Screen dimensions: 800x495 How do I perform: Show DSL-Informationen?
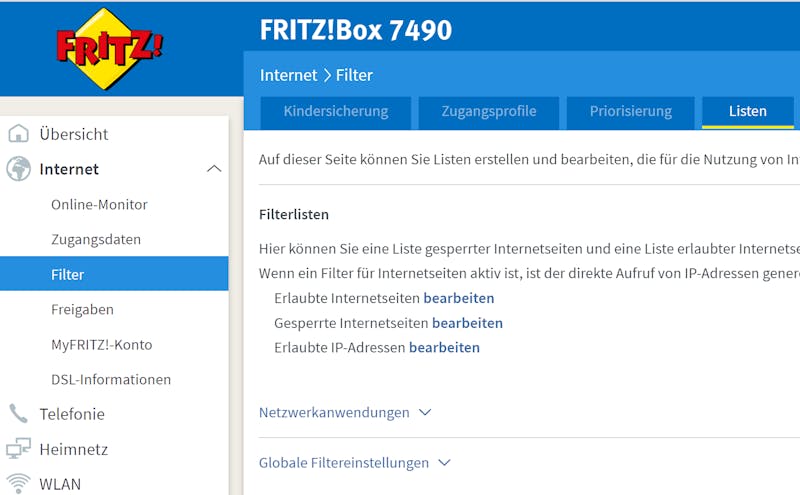[111, 380]
